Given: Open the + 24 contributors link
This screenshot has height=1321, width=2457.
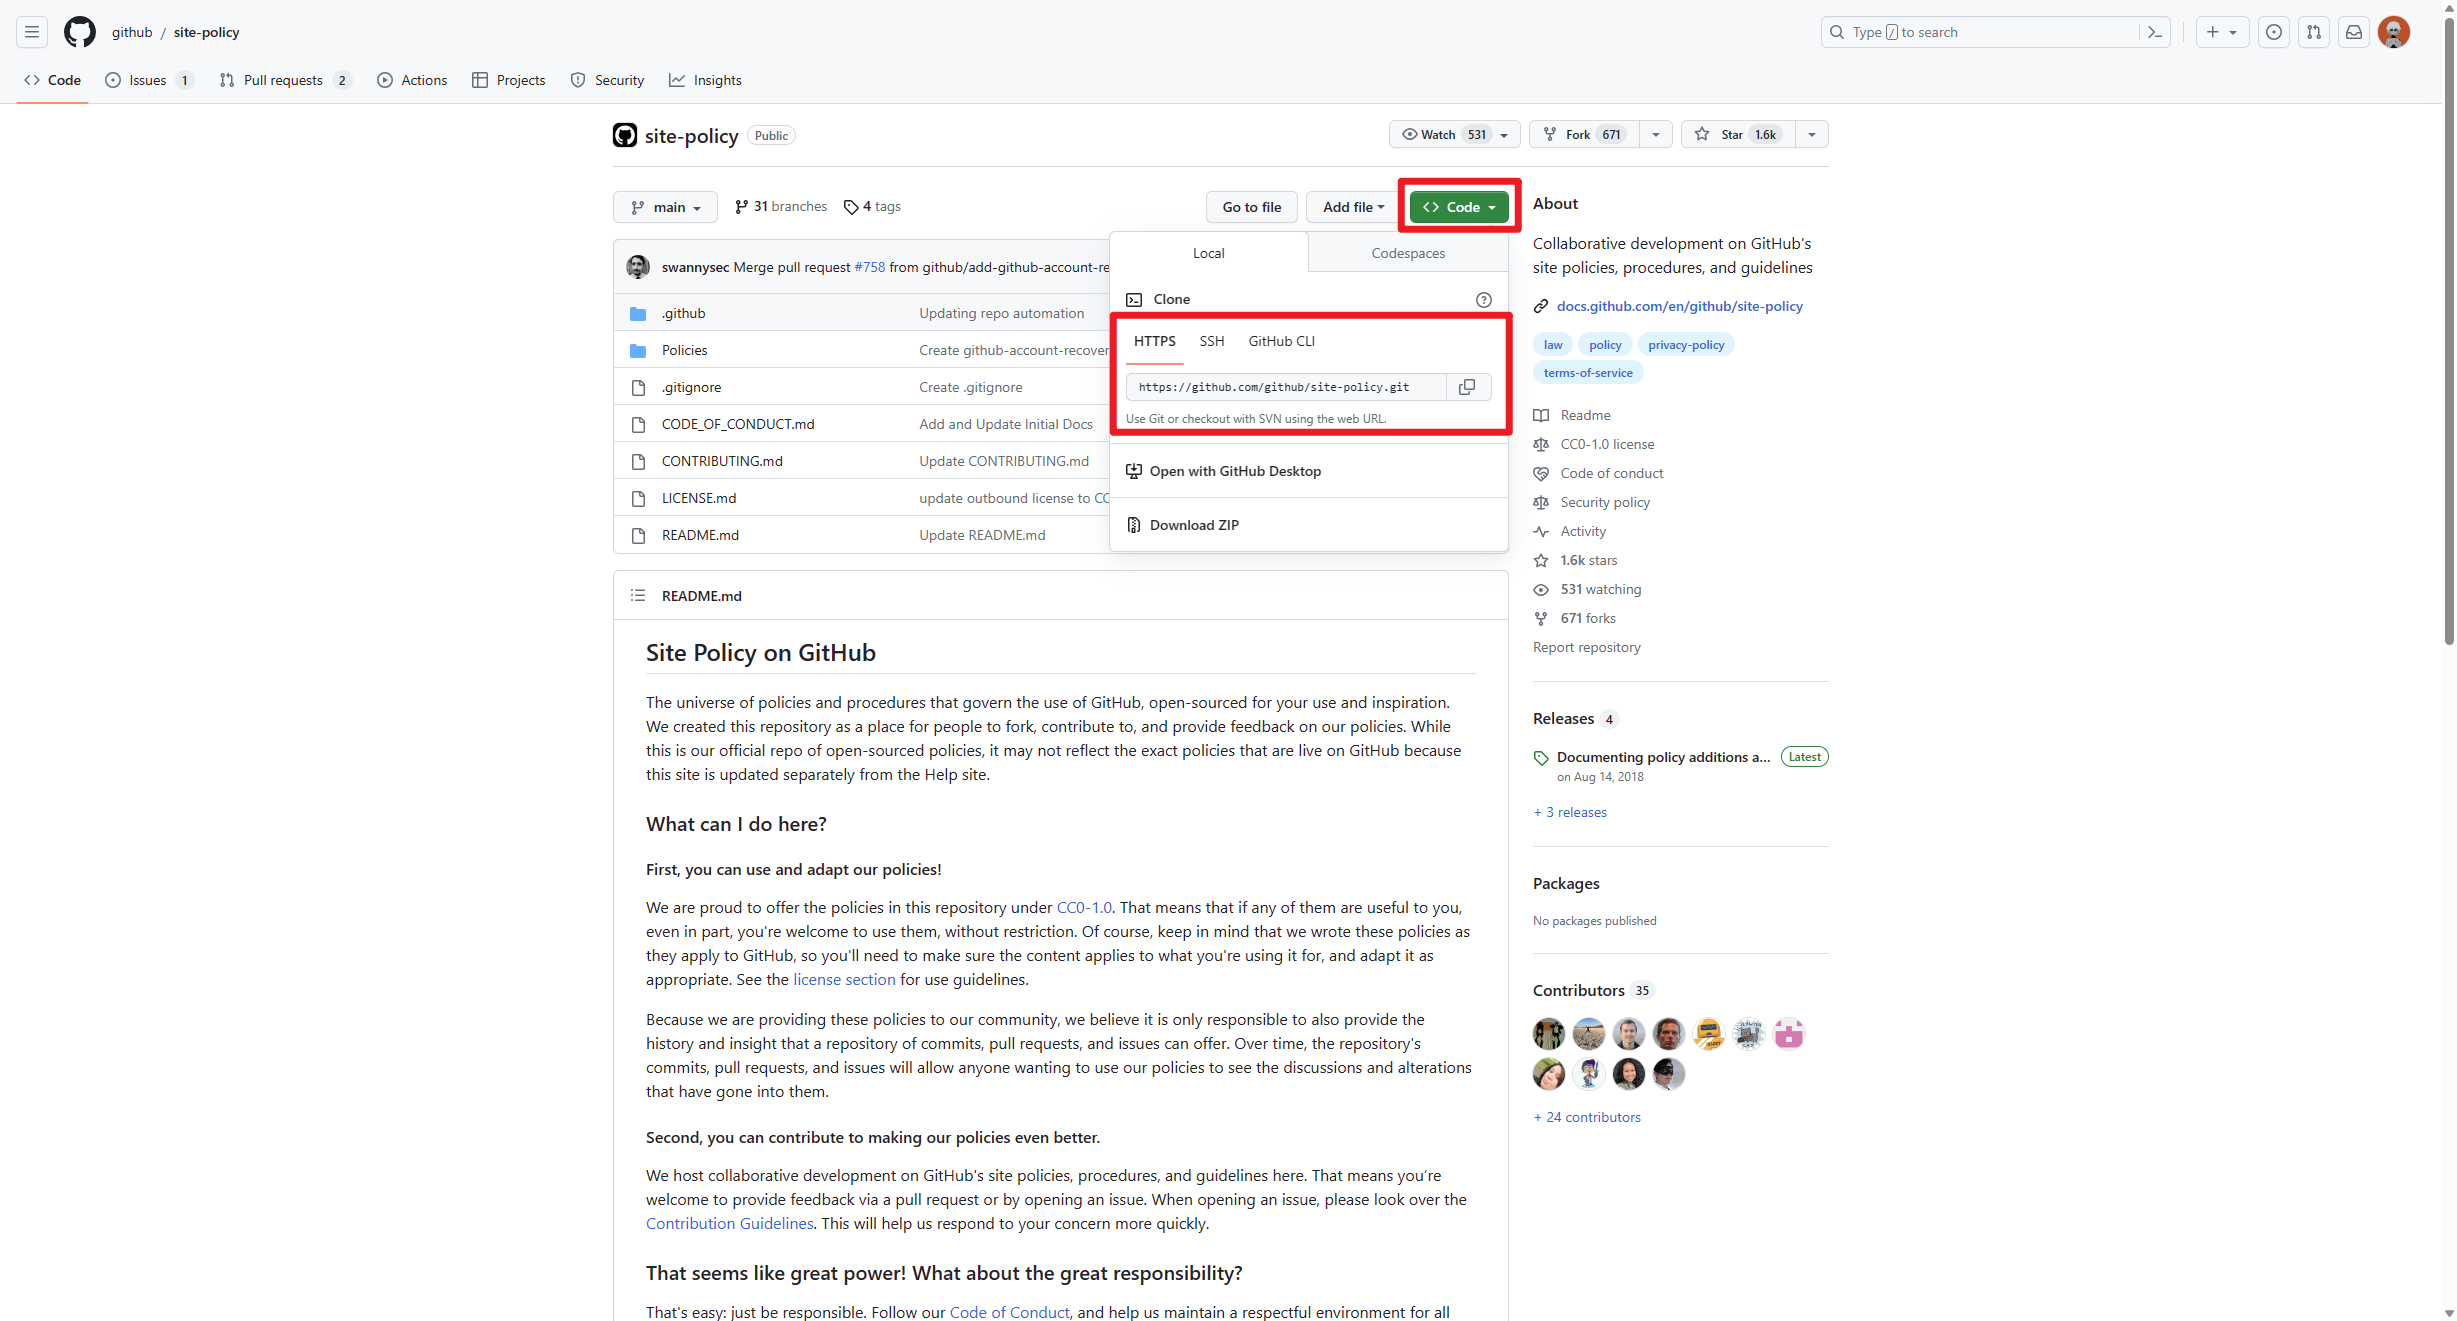Looking at the screenshot, I should click(1587, 1118).
